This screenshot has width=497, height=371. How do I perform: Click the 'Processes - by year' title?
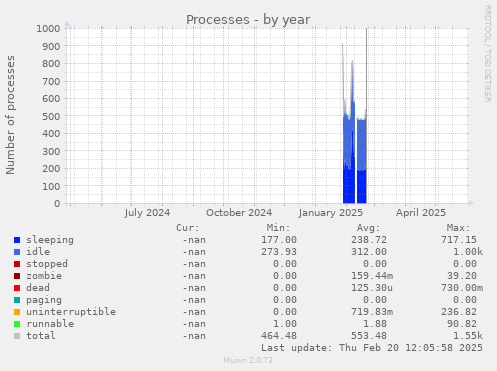(x=248, y=20)
